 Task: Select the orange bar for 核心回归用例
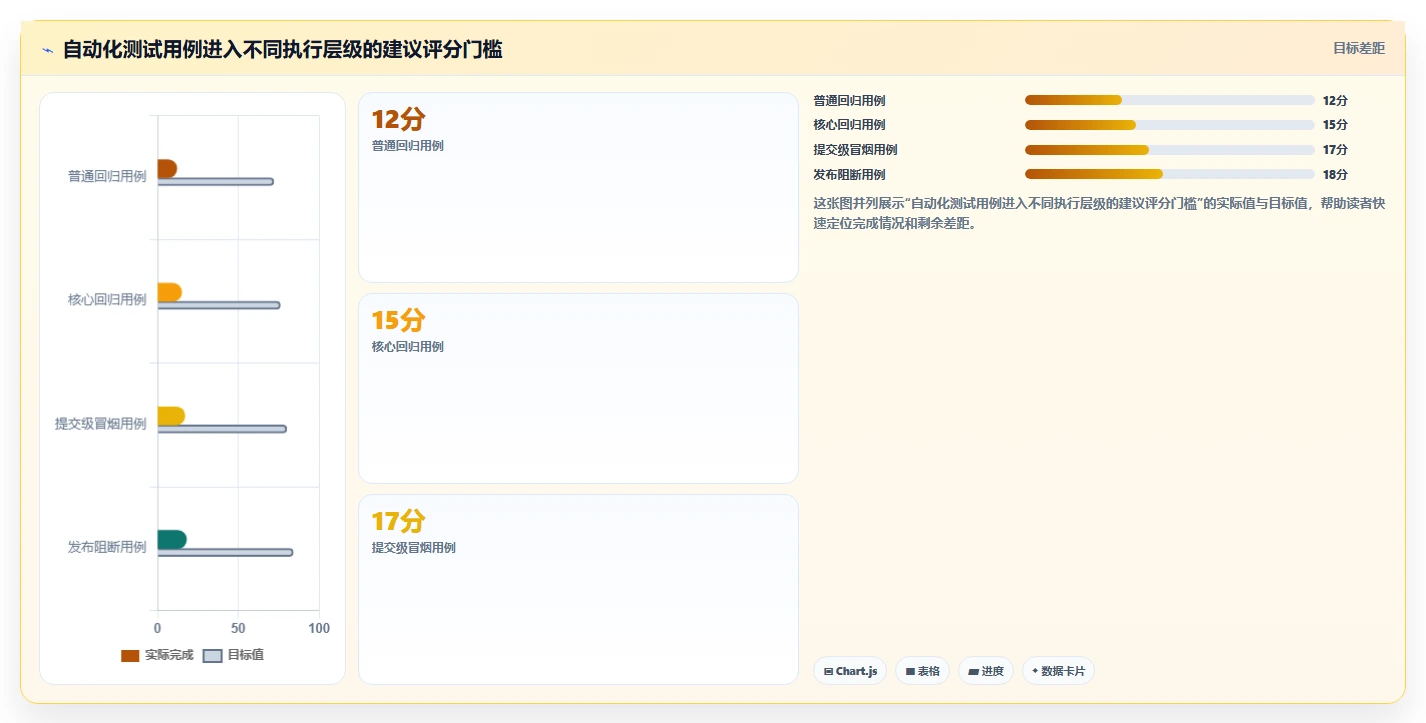[169, 293]
